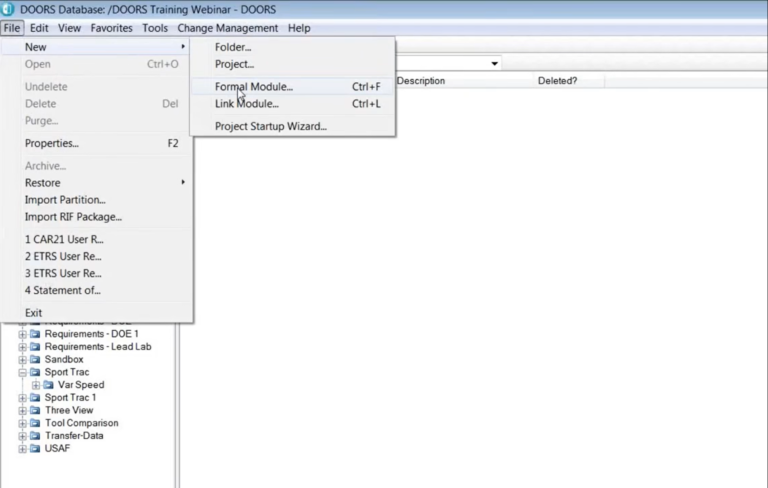This screenshot has width=768, height=488.
Task: Select Link Module... entry
Action: [292, 104]
